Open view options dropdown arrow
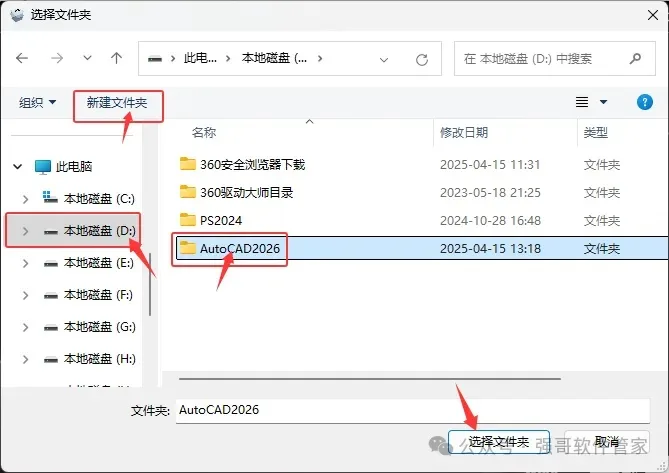Screen dimensions: 669x473 pyautogui.click(x=603, y=102)
